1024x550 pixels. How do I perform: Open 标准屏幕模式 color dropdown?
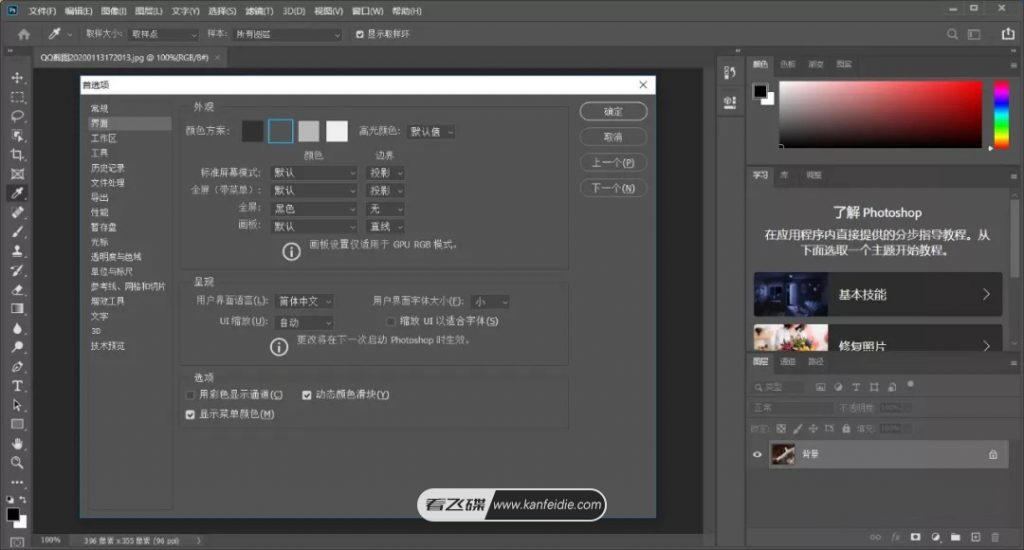pyautogui.click(x=314, y=172)
